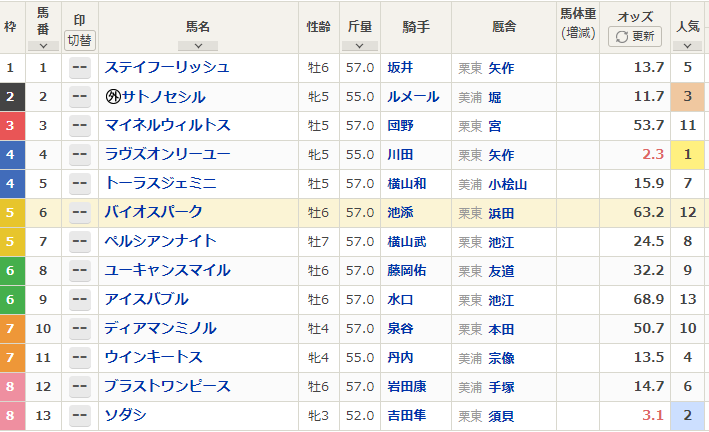Viewport: 709px width, 432px height.
Task: Open trainer 宗像 stable link
Action: 501,358
